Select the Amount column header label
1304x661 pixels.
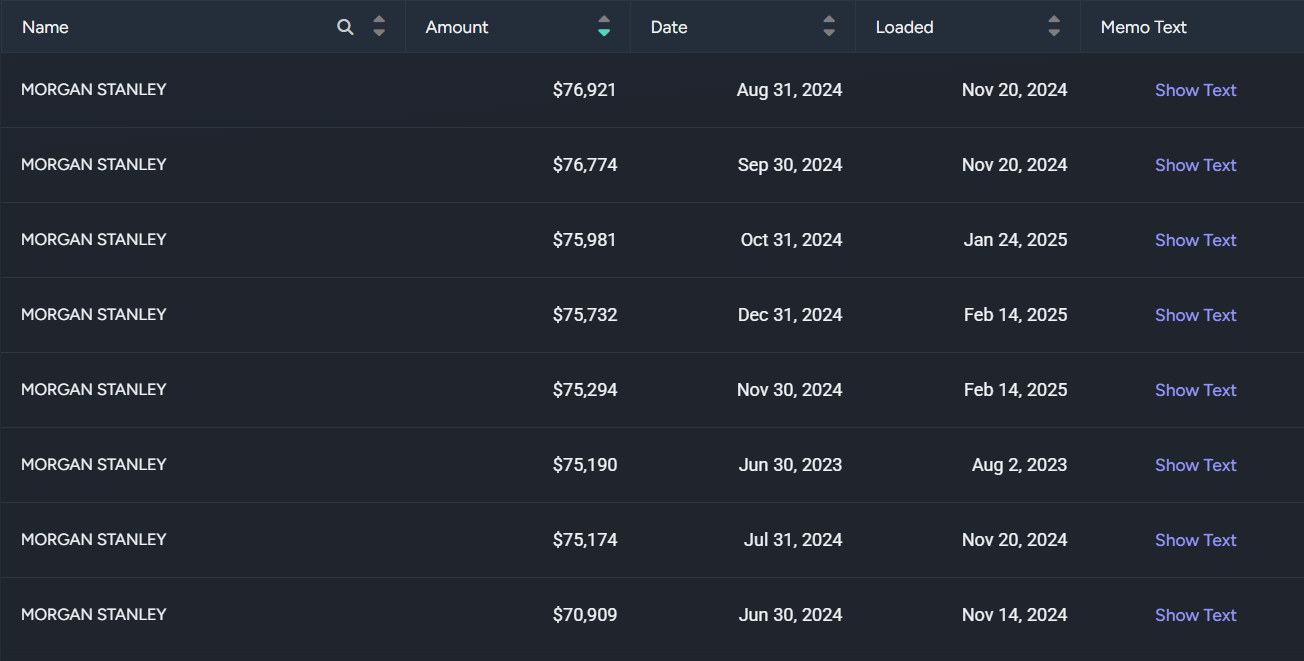[x=457, y=27]
